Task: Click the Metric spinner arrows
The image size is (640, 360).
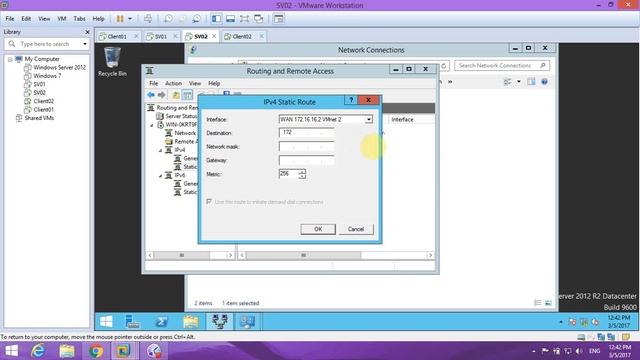Action: (x=302, y=174)
